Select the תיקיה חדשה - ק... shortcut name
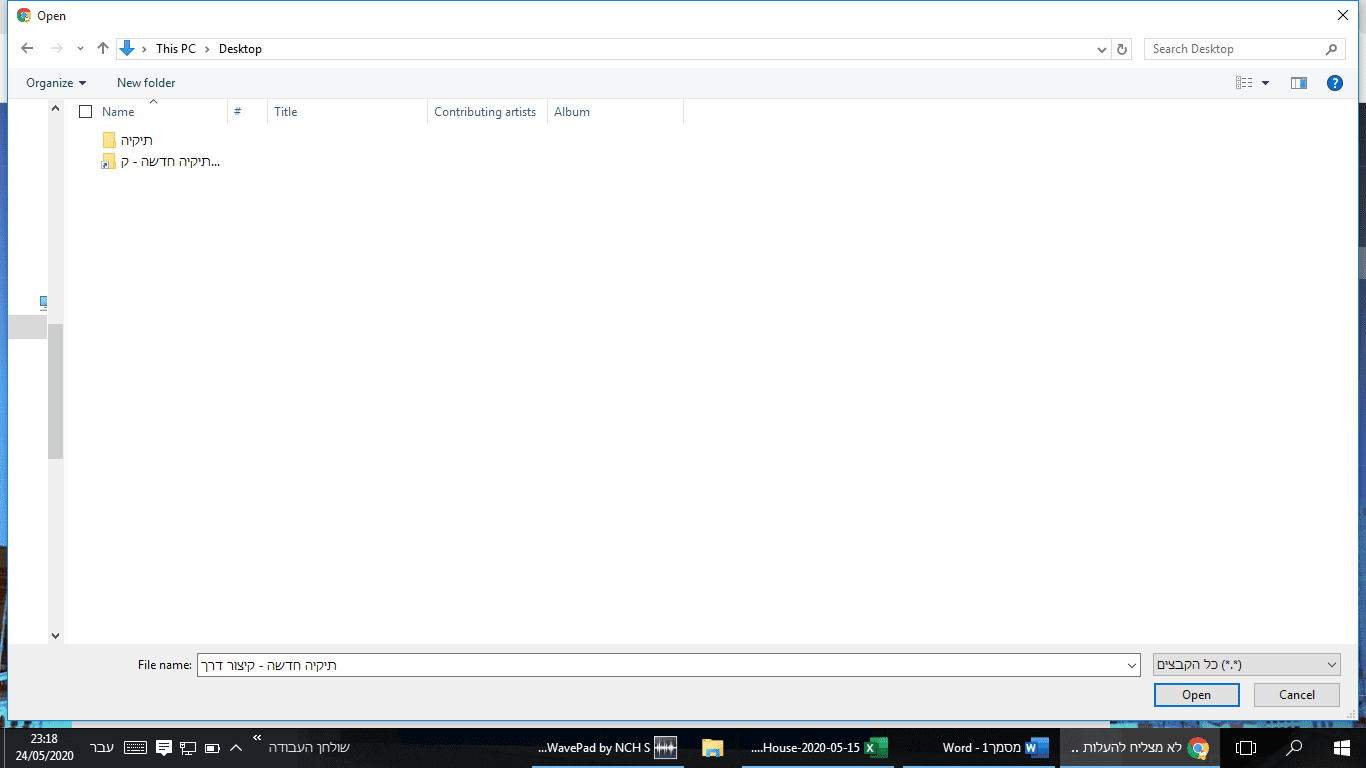Viewport: 1366px width, 768px height. [x=170, y=162]
